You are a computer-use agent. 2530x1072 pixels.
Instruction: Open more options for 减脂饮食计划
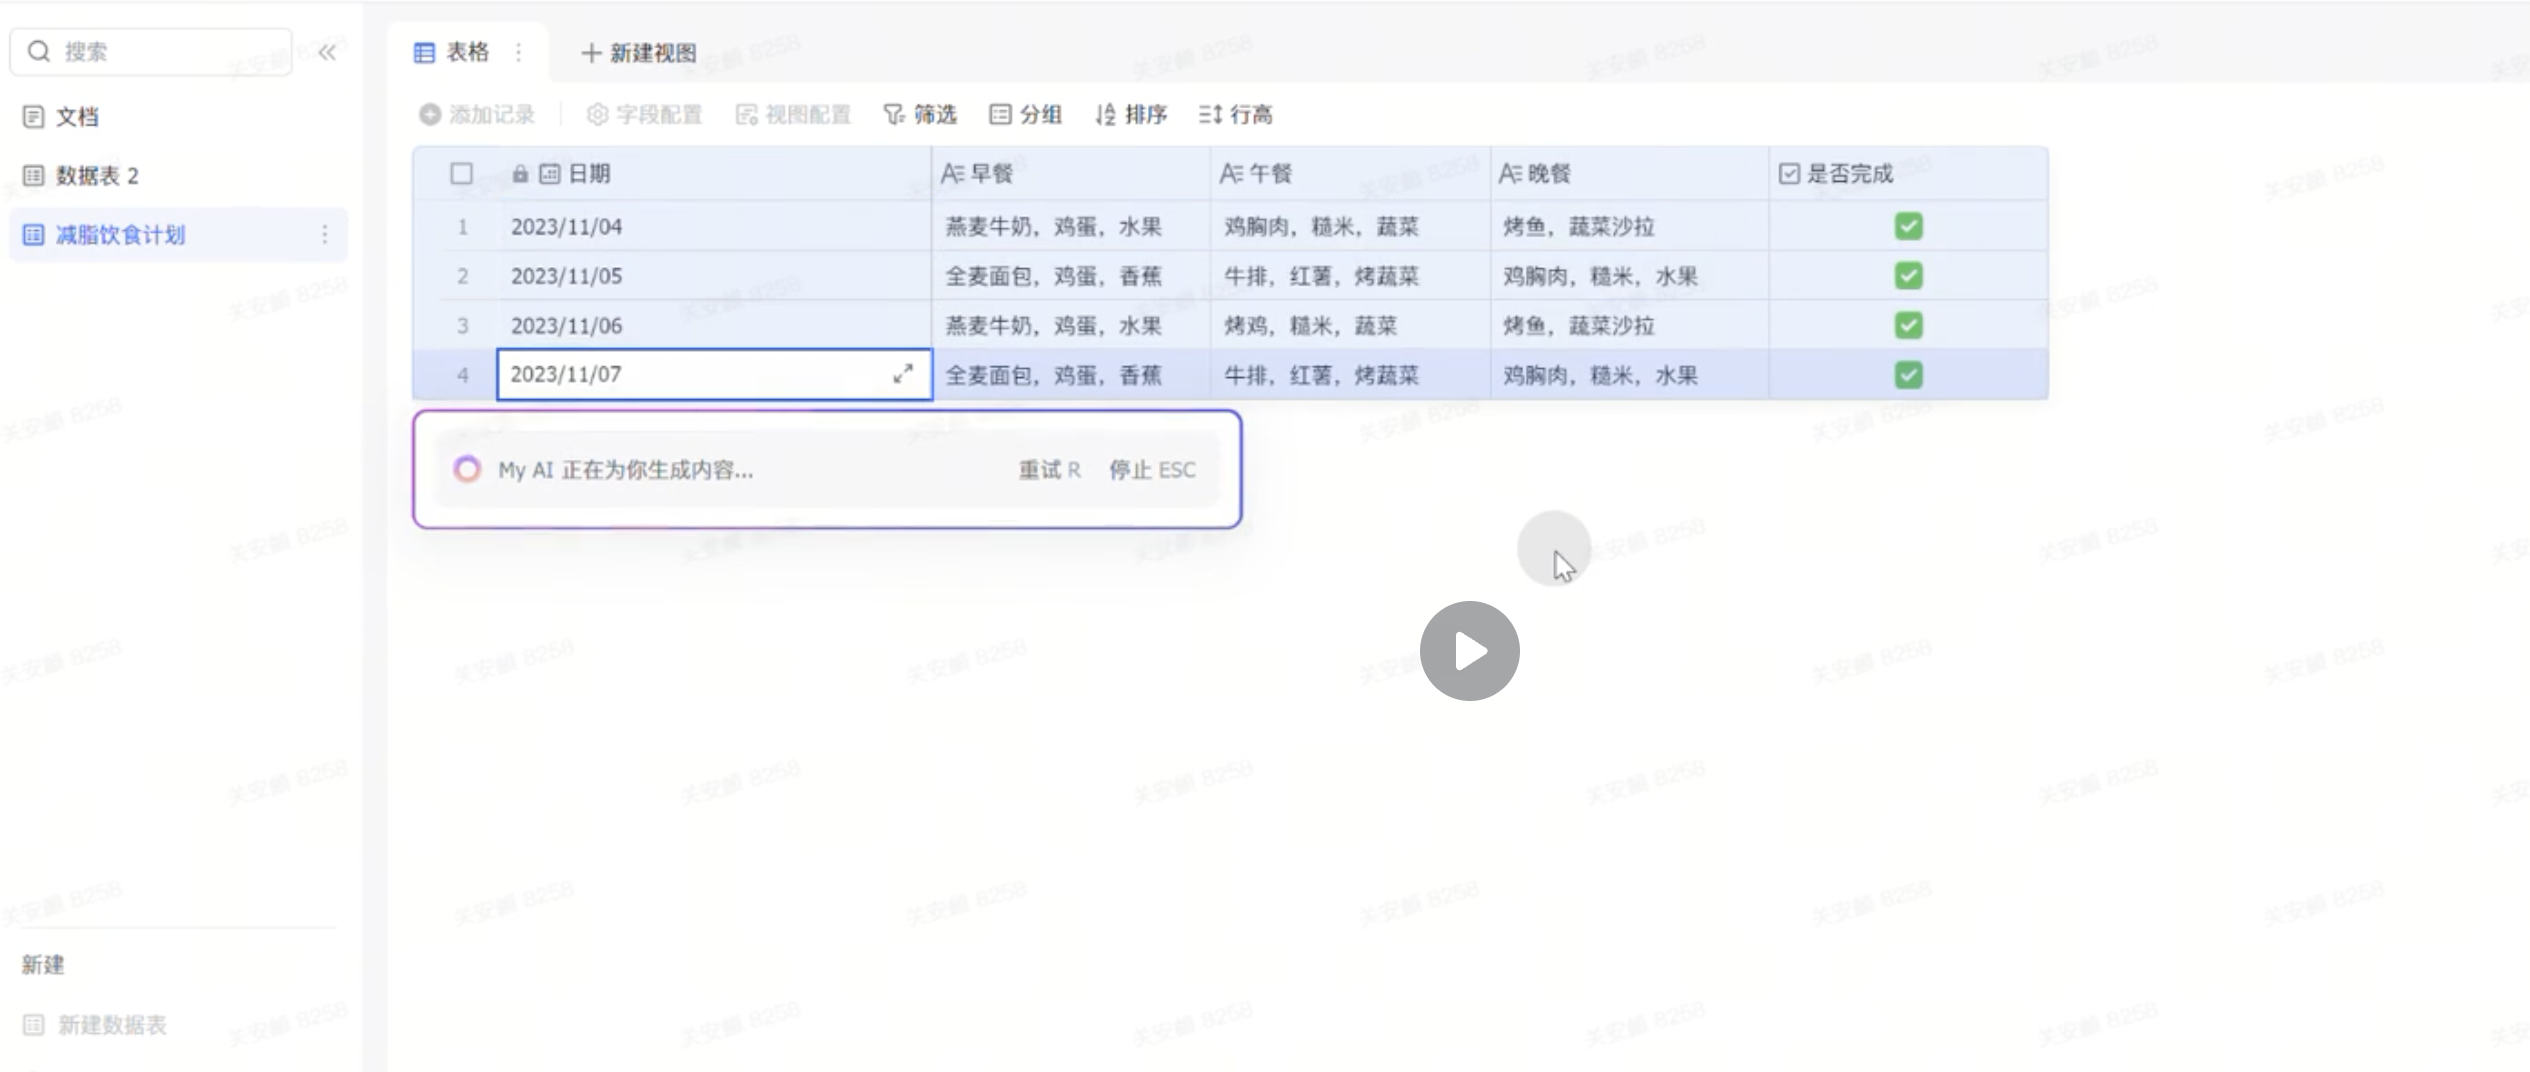pyautogui.click(x=324, y=234)
